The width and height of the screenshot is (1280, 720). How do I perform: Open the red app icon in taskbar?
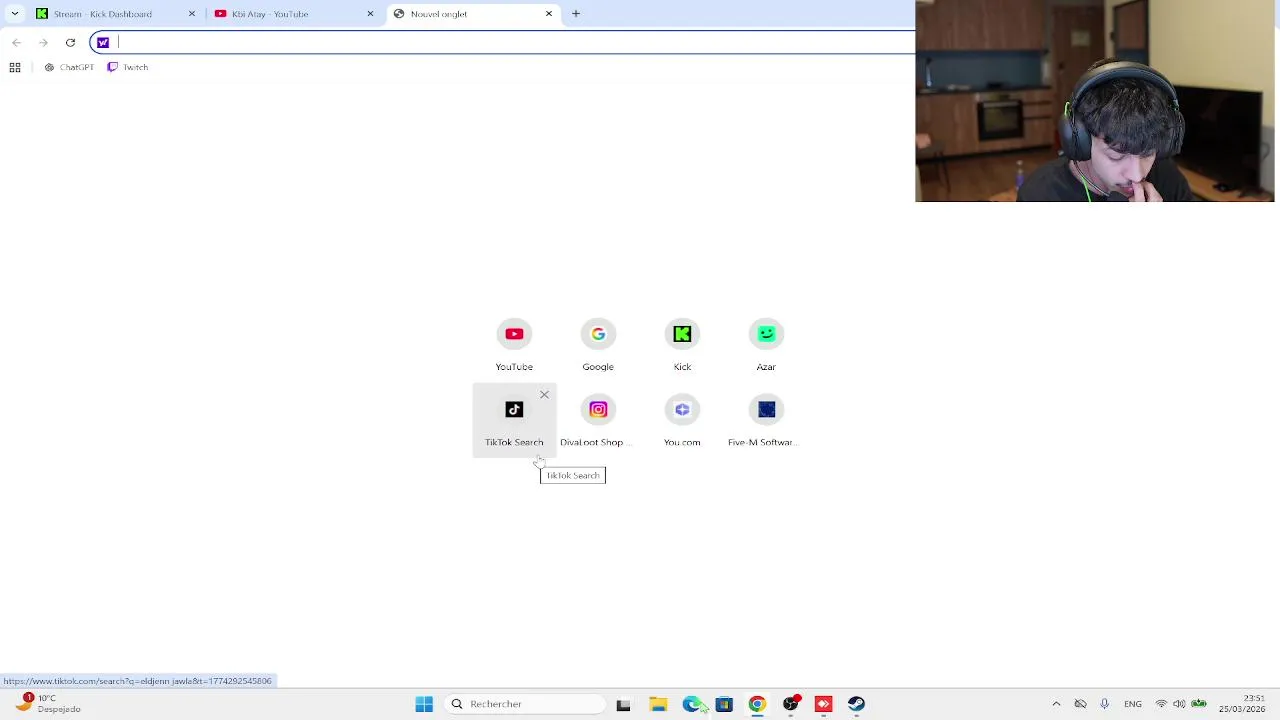coord(823,704)
